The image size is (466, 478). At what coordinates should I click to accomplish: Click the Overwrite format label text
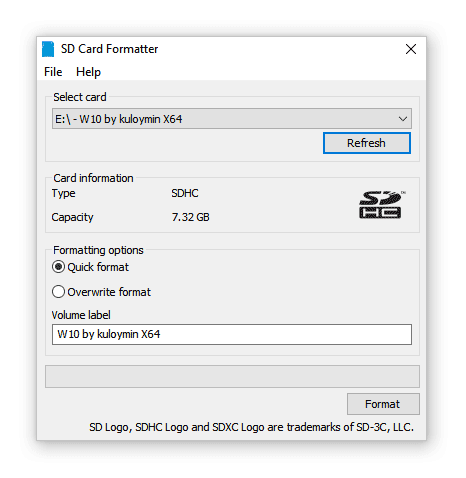(x=109, y=292)
